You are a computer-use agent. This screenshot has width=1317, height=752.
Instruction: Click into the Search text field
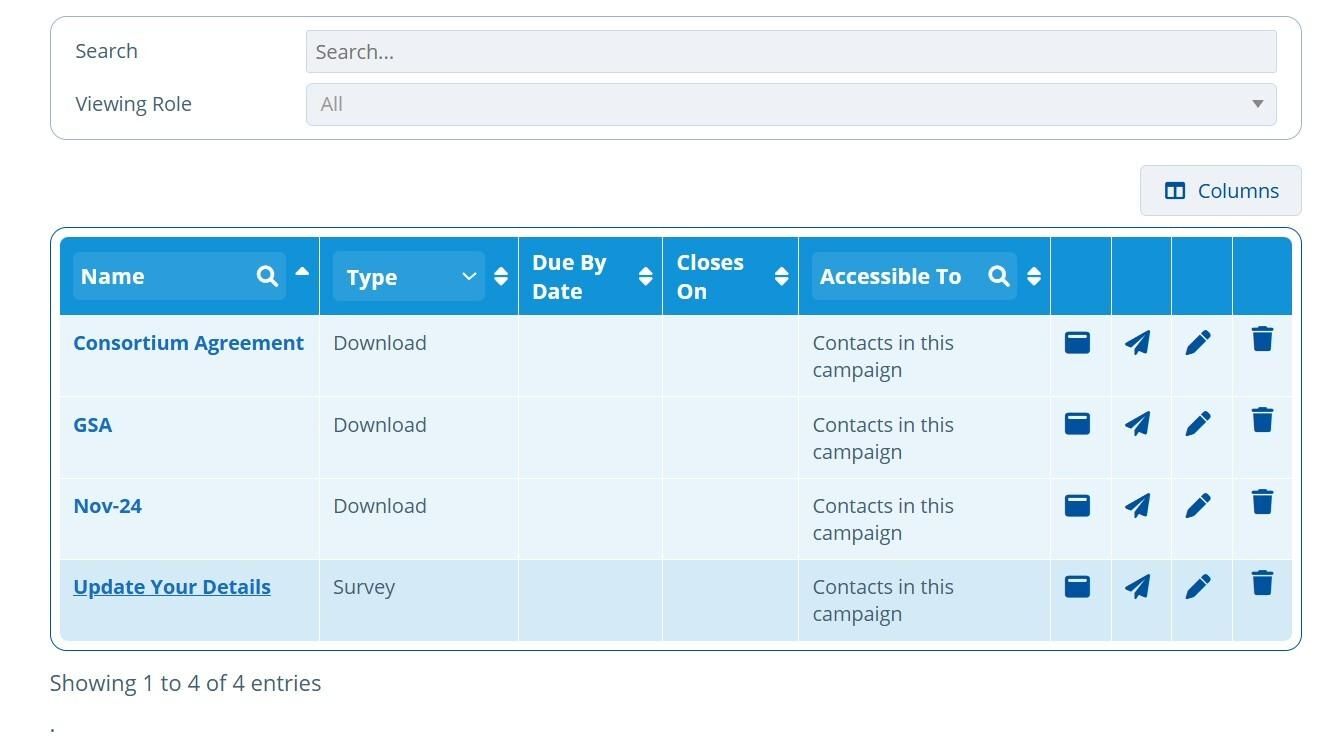coord(790,52)
